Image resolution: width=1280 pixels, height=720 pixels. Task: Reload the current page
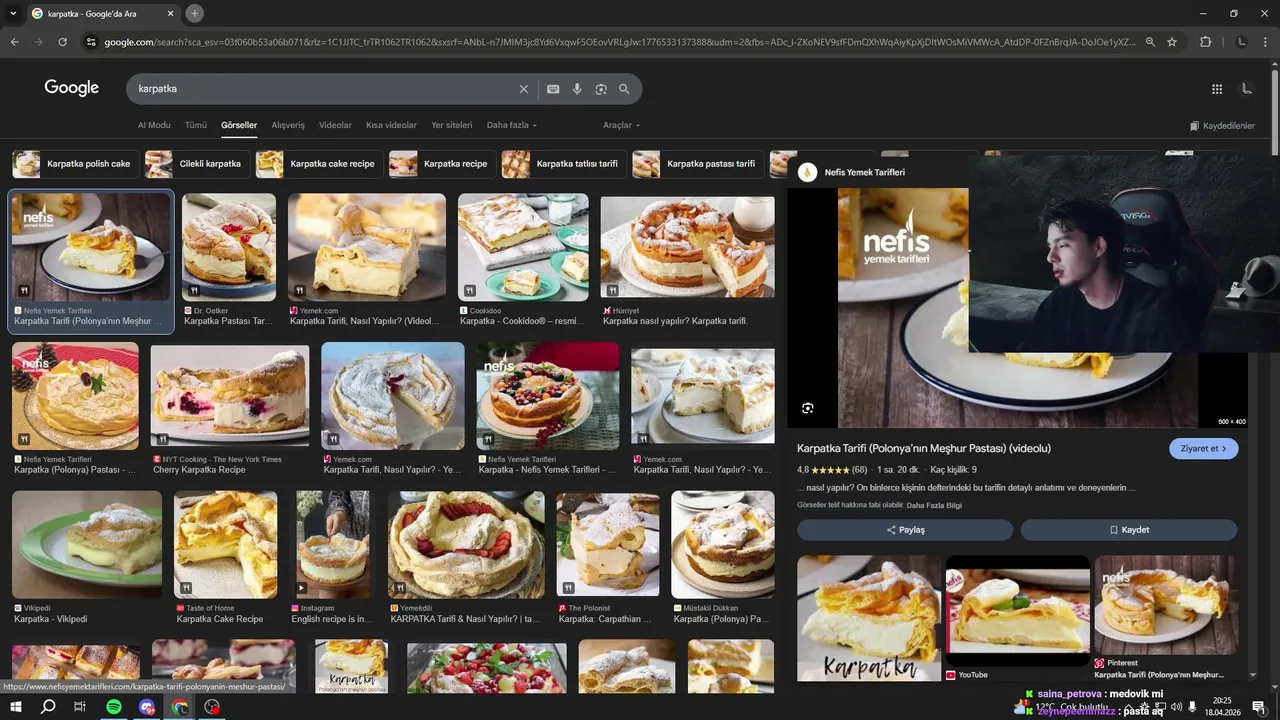coord(62,42)
